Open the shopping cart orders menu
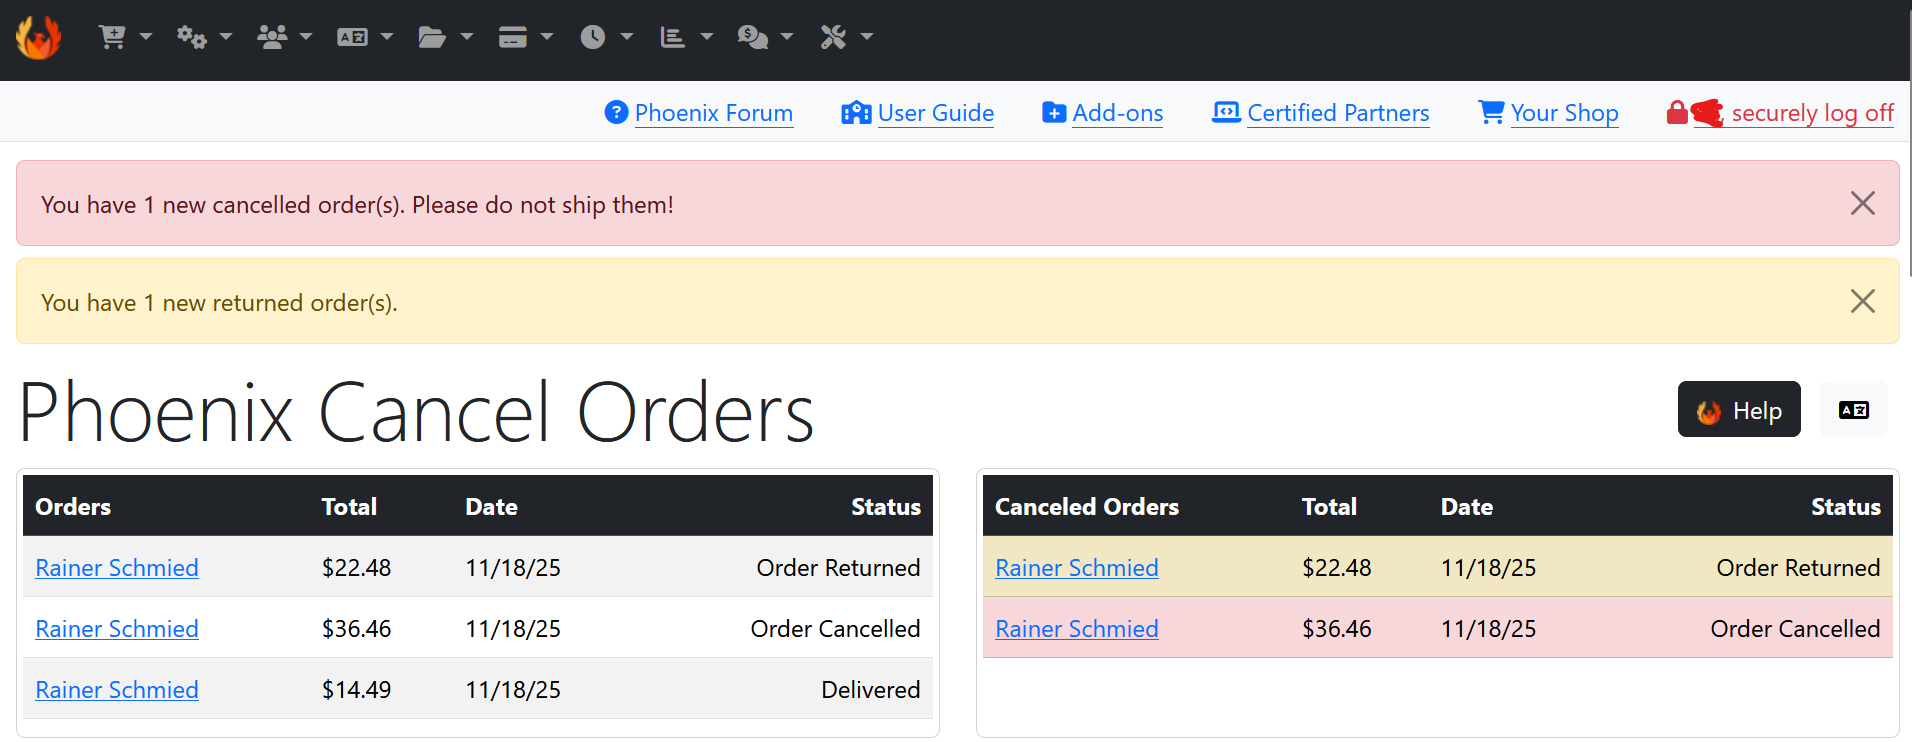 pyautogui.click(x=125, y=37)
